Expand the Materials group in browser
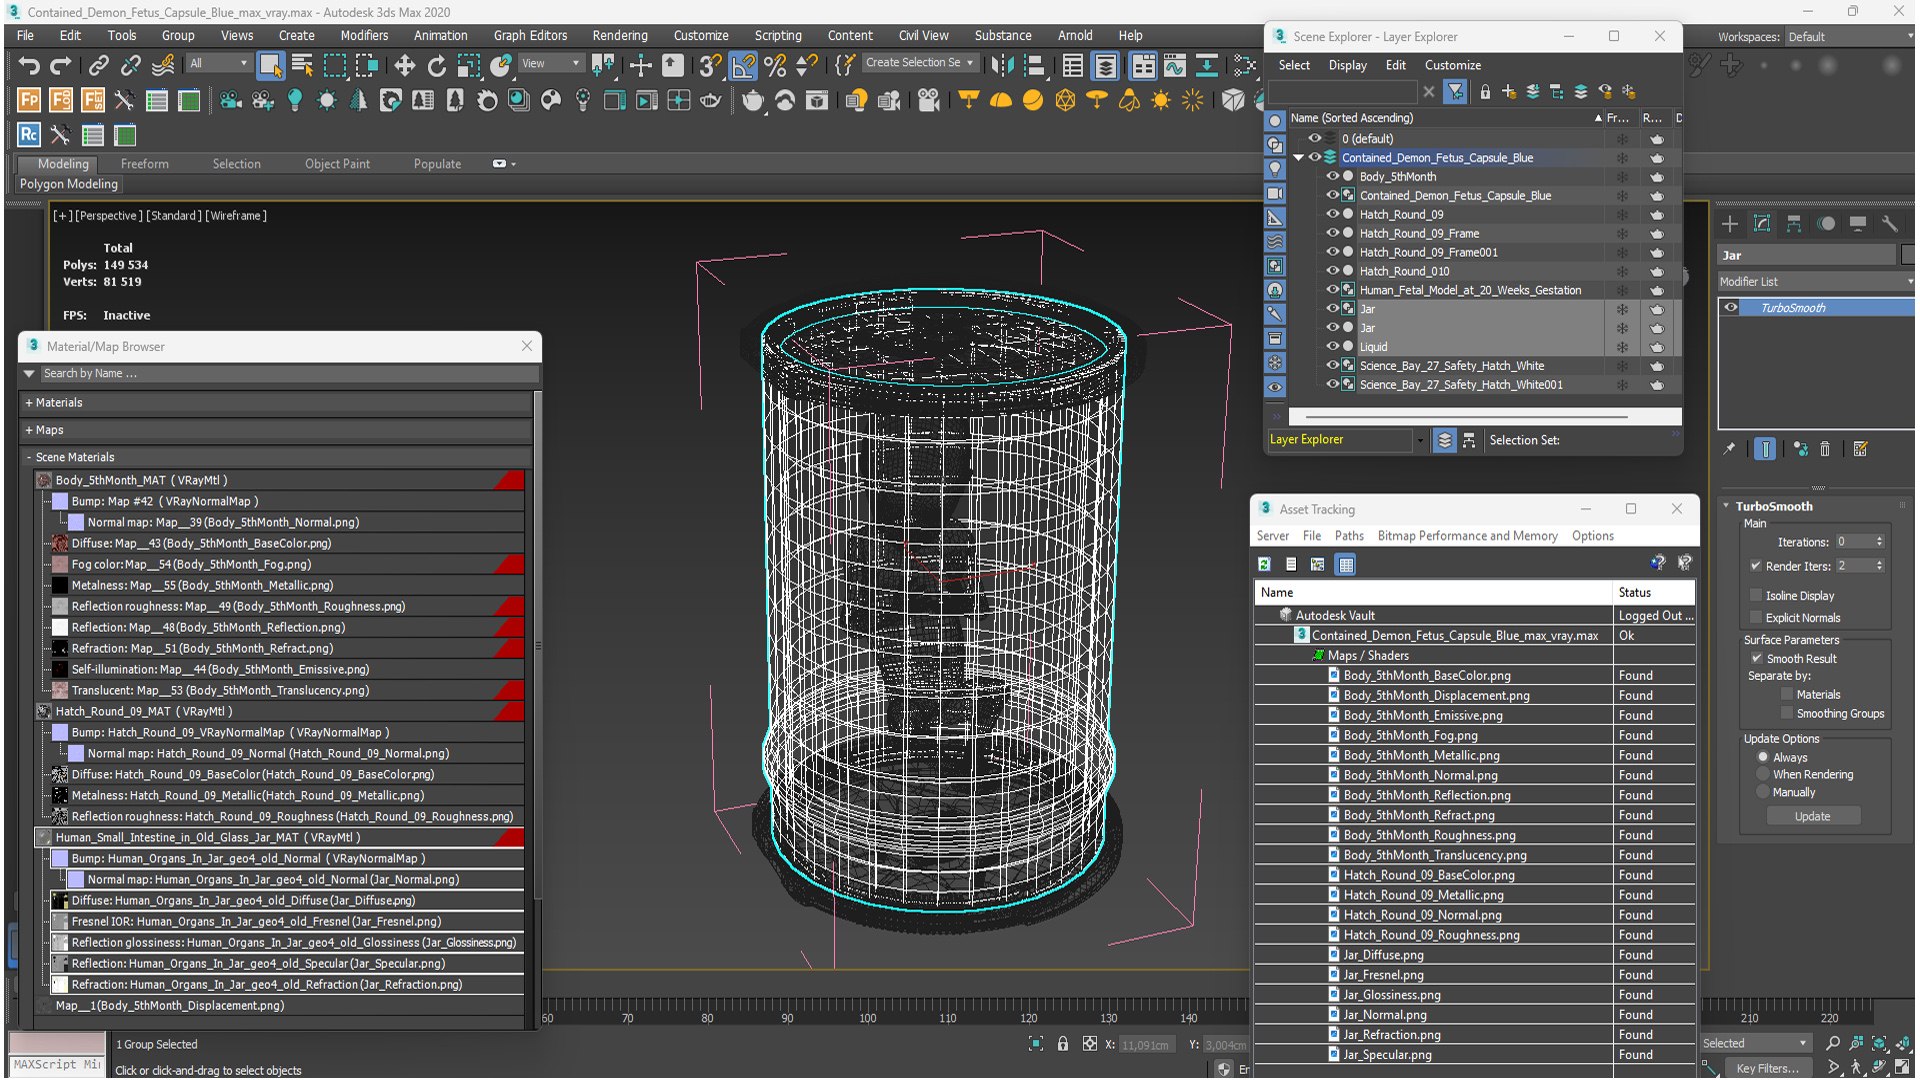 (29, 403)
